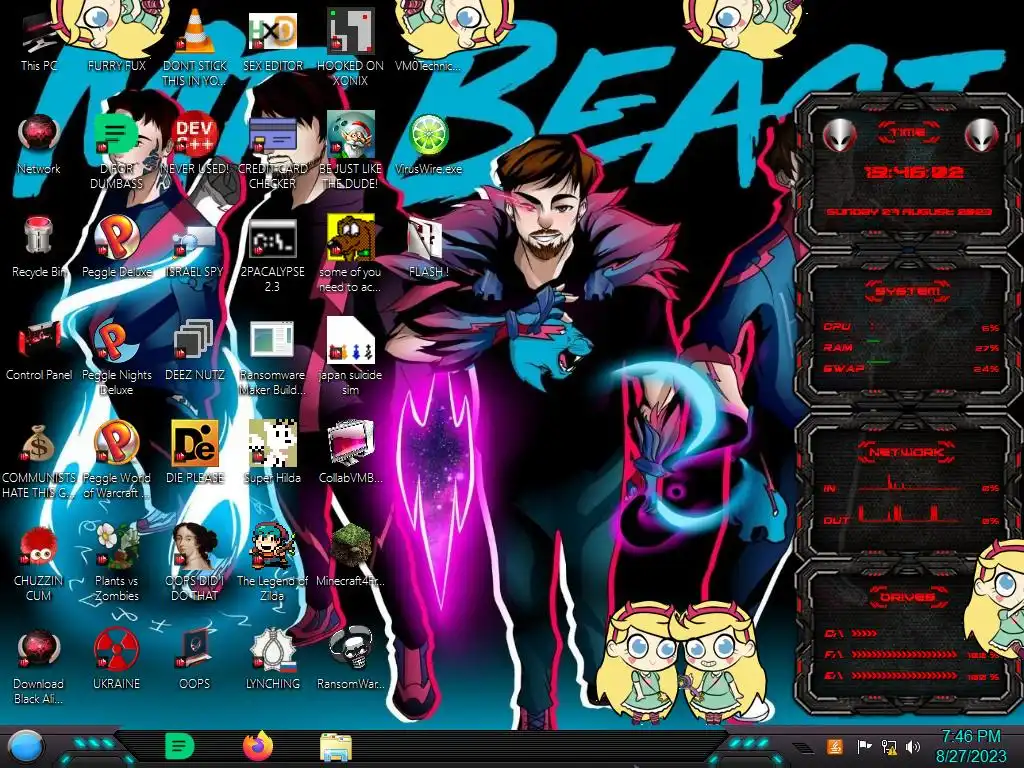Open the VirusWire.exe lime icon
Image resolution: width=1024 pixels, height=768 pixels.
[428, 136]
